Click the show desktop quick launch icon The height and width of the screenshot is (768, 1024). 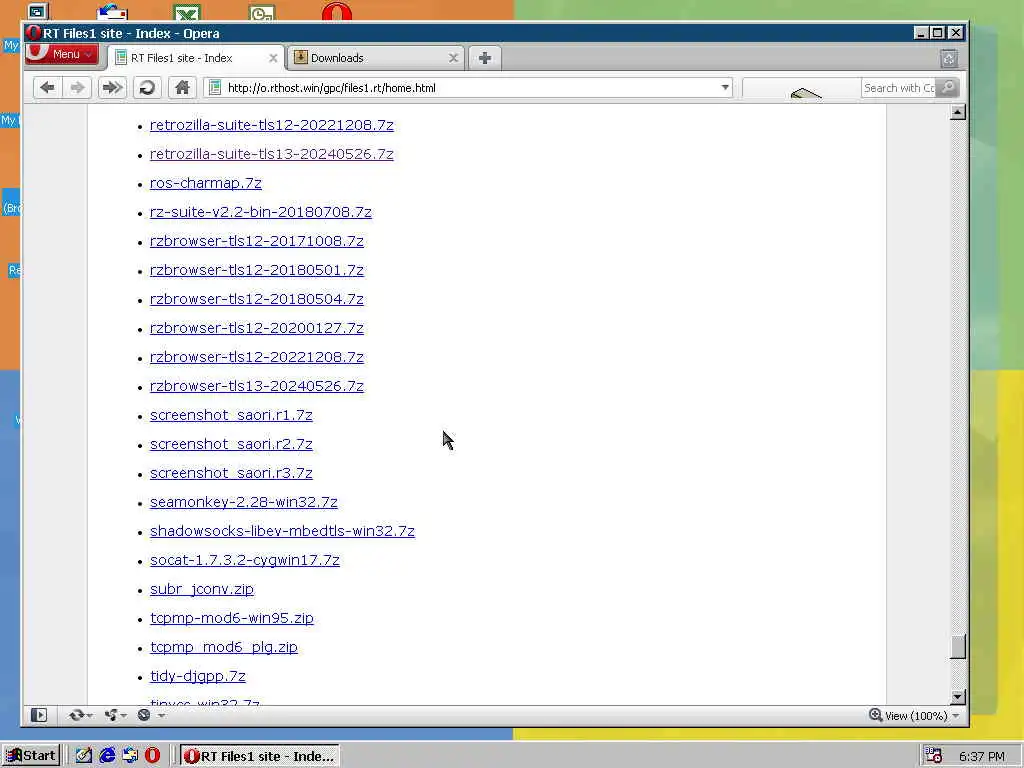[x=84, y=756]
